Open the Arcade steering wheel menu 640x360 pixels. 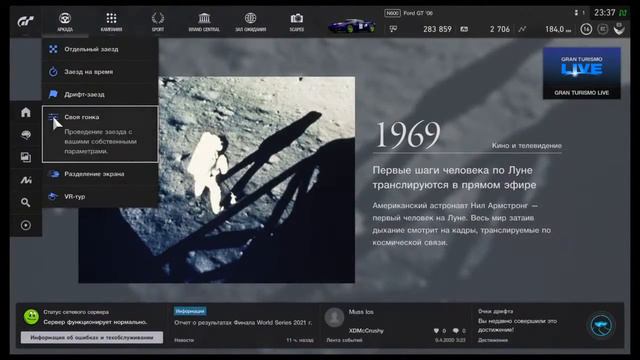65,22
